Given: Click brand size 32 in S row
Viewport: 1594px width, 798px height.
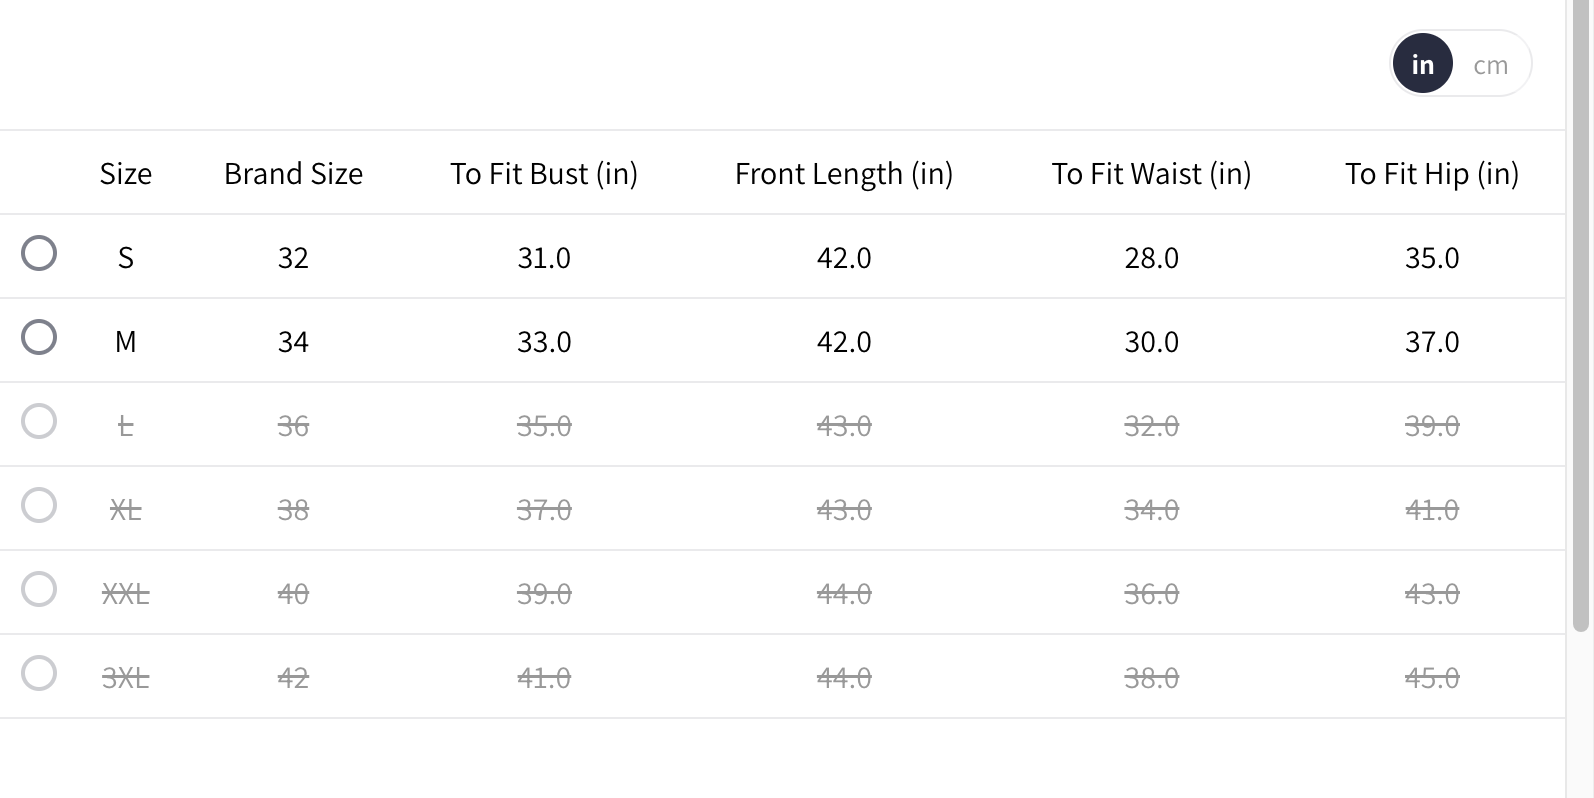Looking at the screenshot, I should coord(293,258).
